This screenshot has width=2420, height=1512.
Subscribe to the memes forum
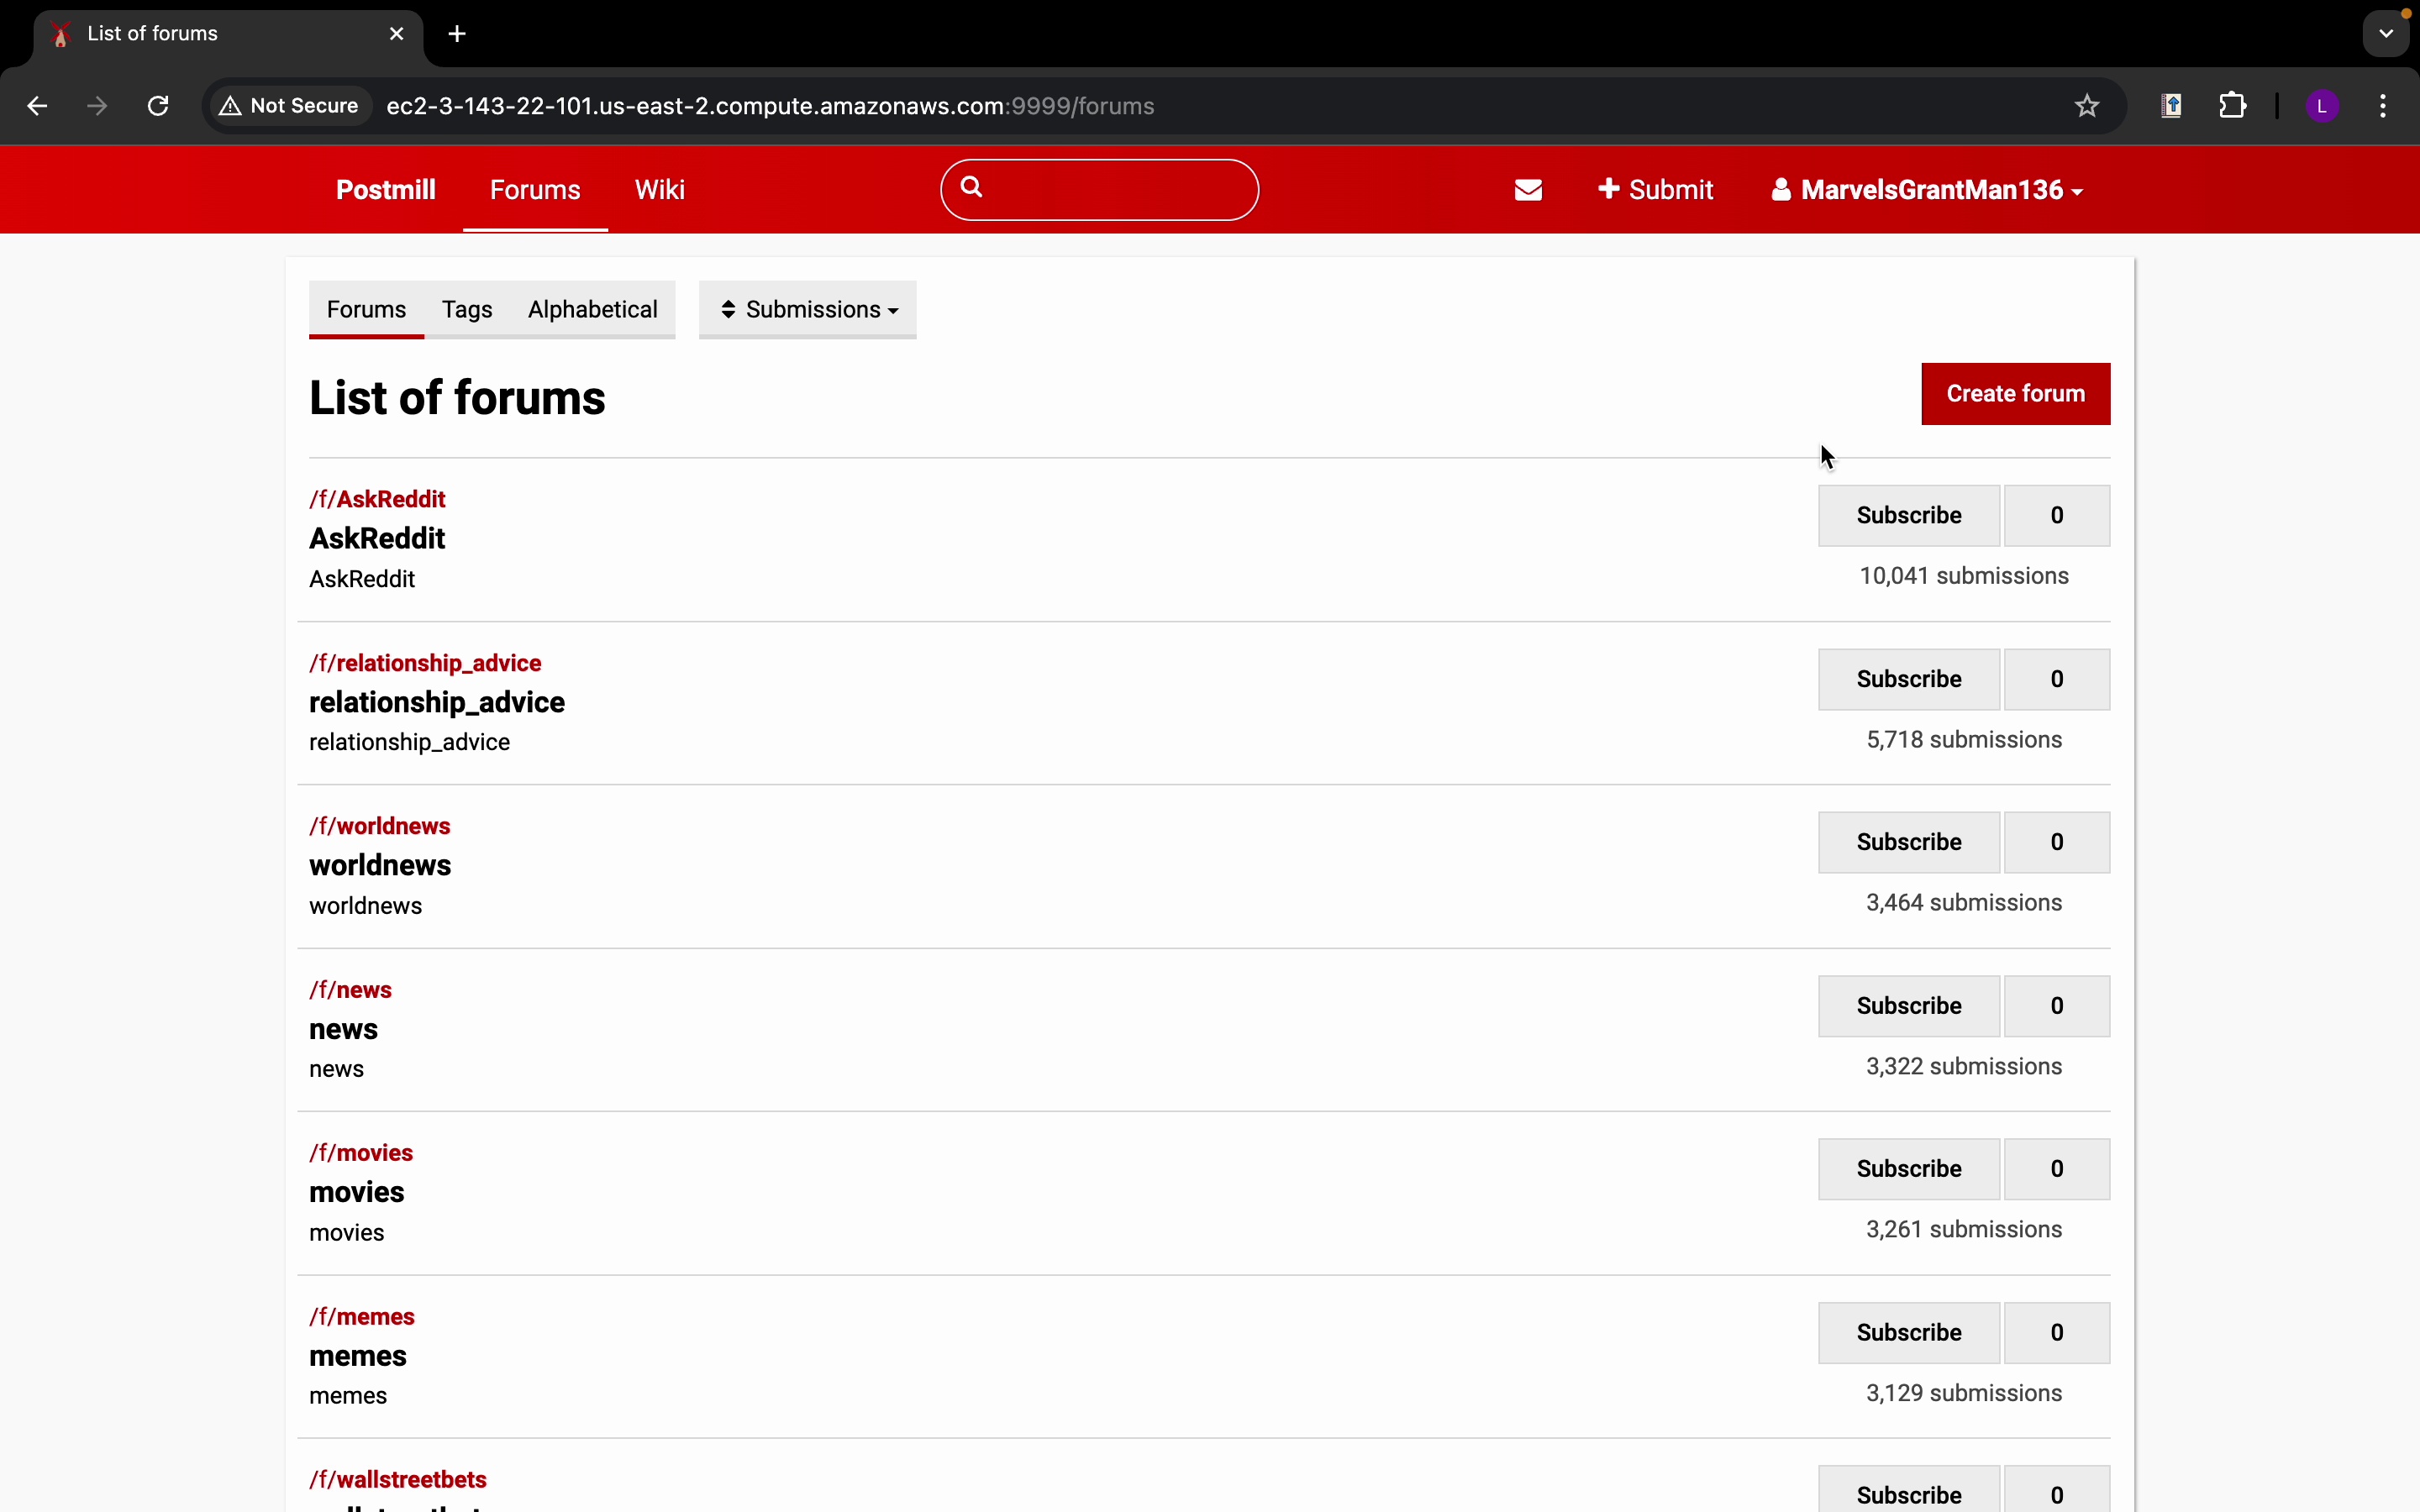[x=1908, y=1333]
